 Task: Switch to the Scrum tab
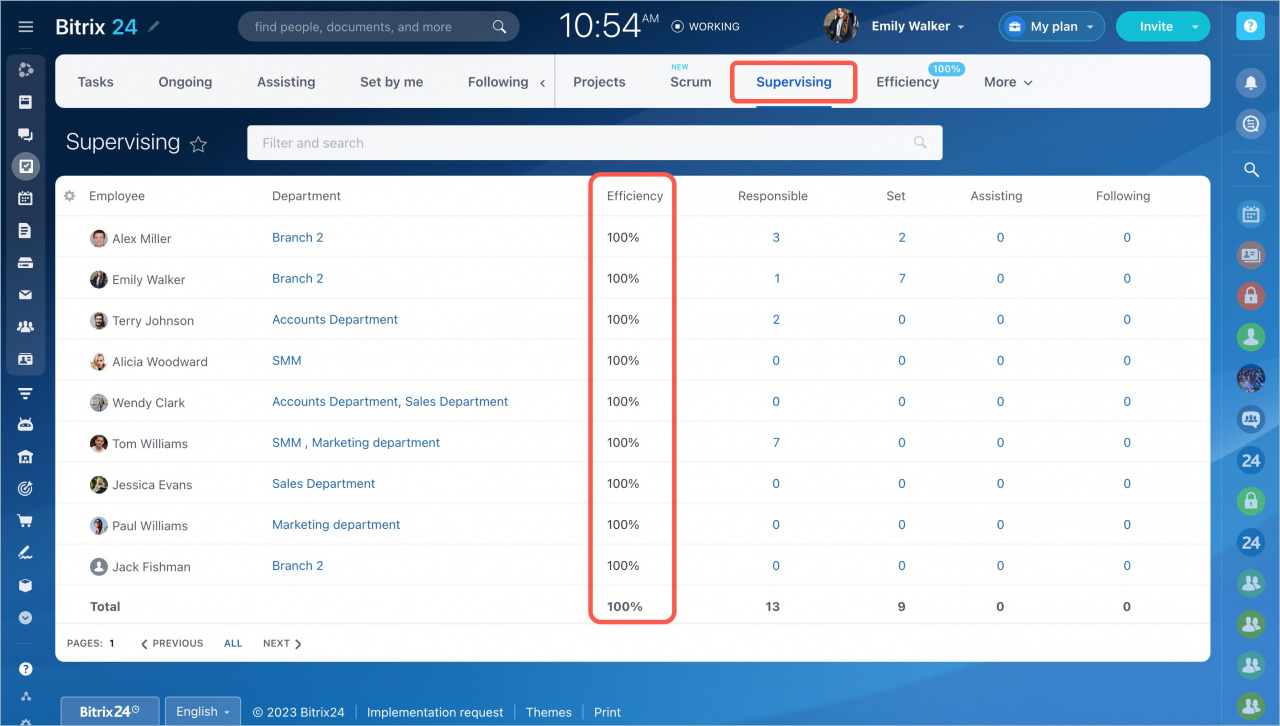tap(691, 82)
